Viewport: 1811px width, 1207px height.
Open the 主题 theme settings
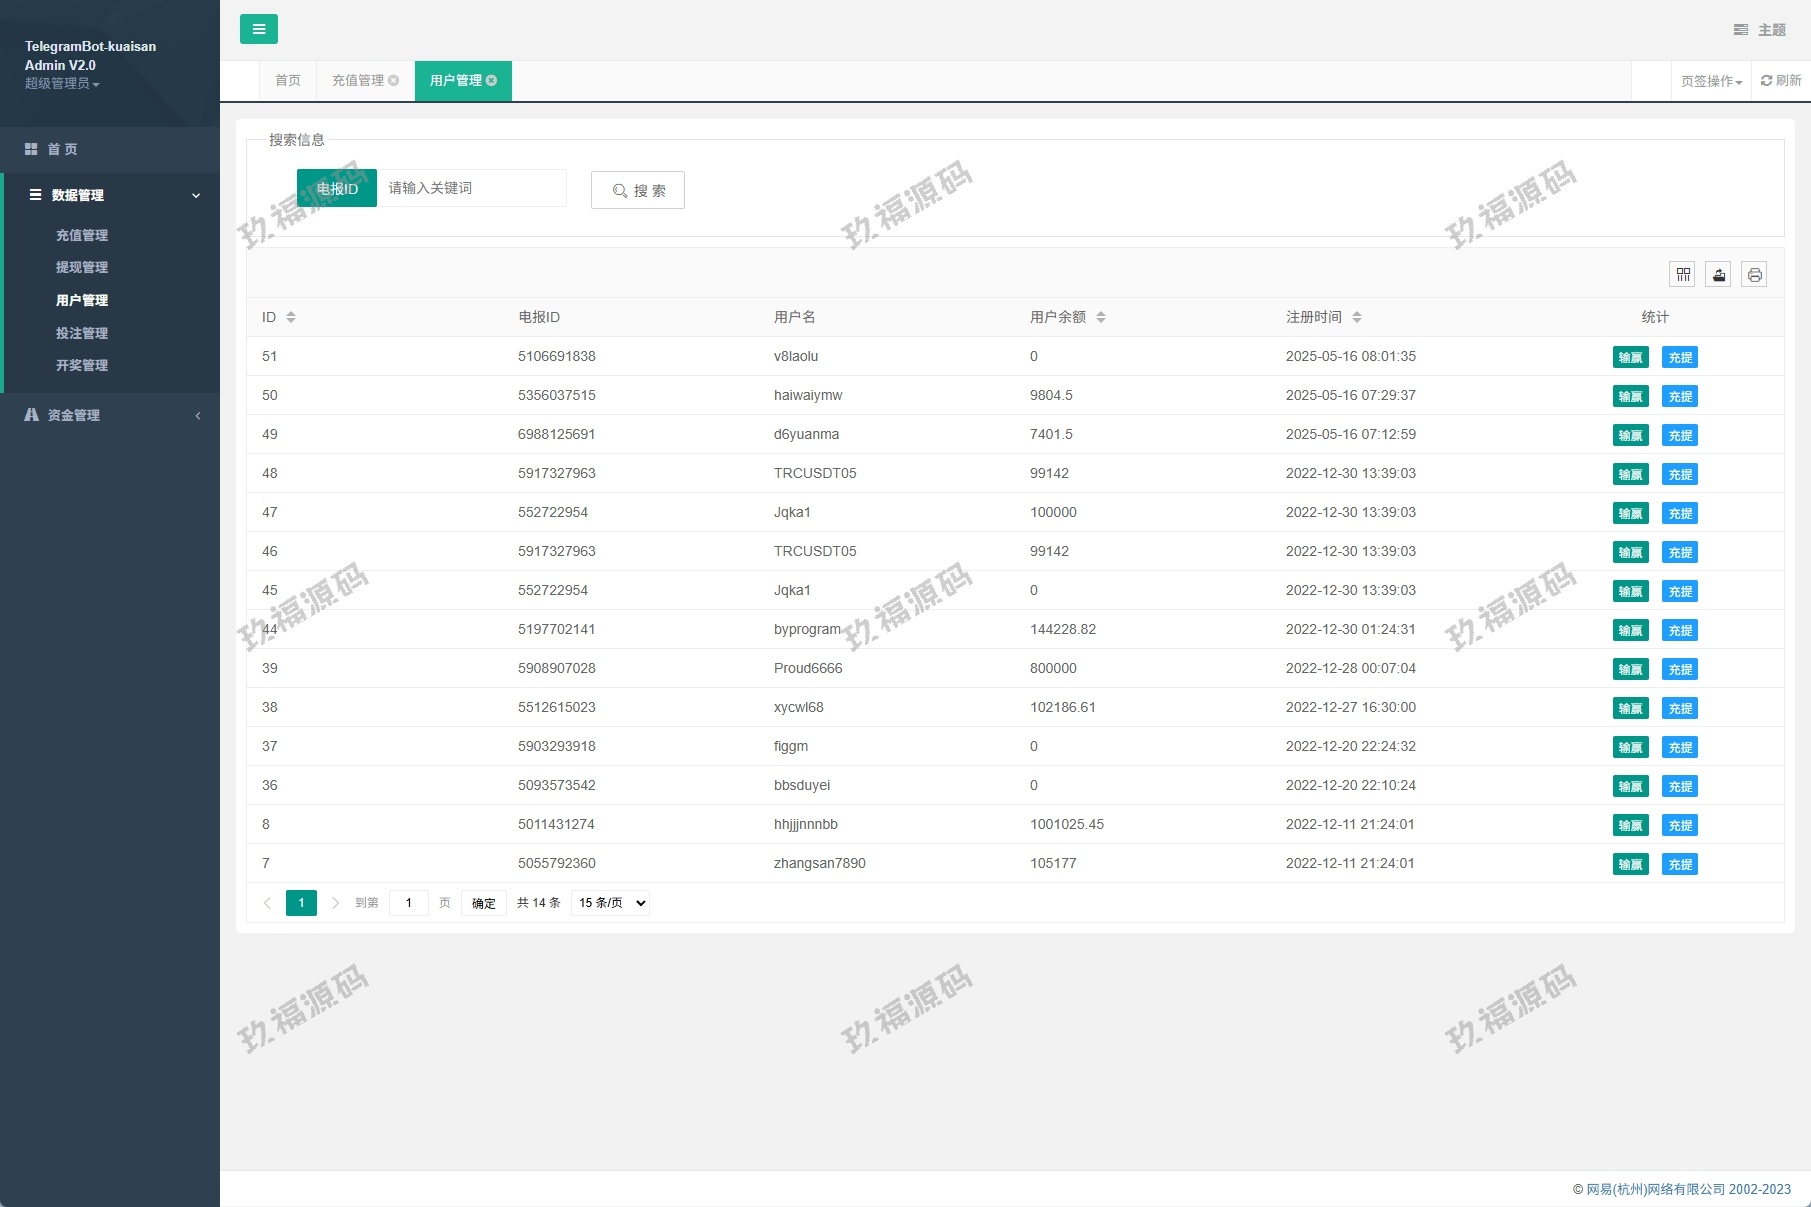[1759, 30]
